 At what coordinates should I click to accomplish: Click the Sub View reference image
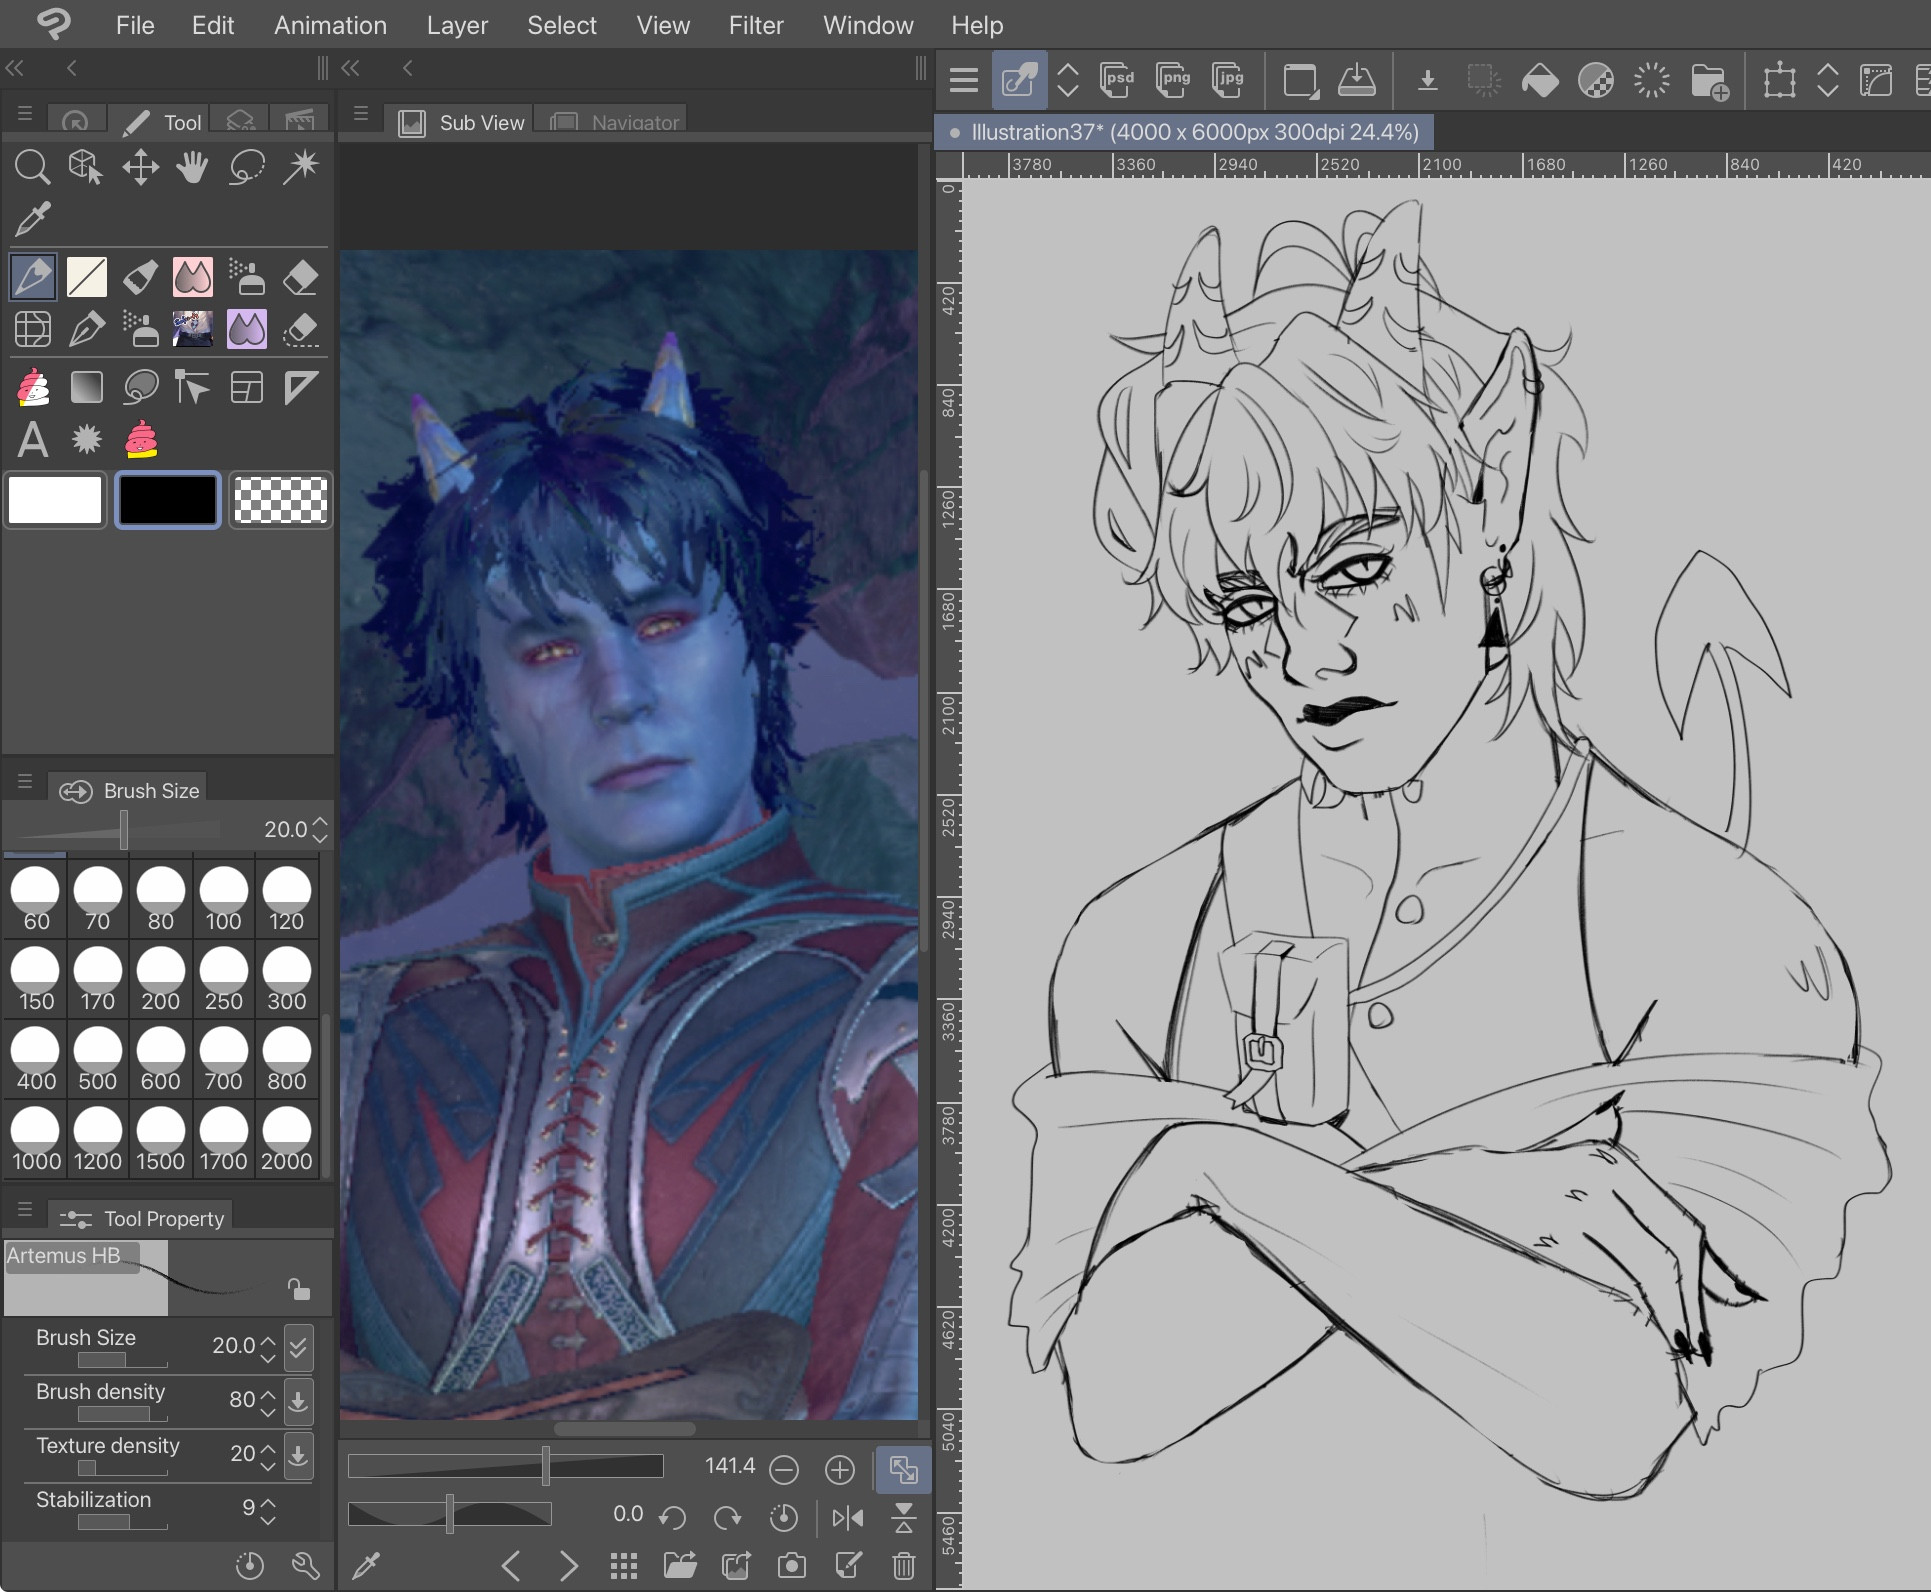pos(629,834)
